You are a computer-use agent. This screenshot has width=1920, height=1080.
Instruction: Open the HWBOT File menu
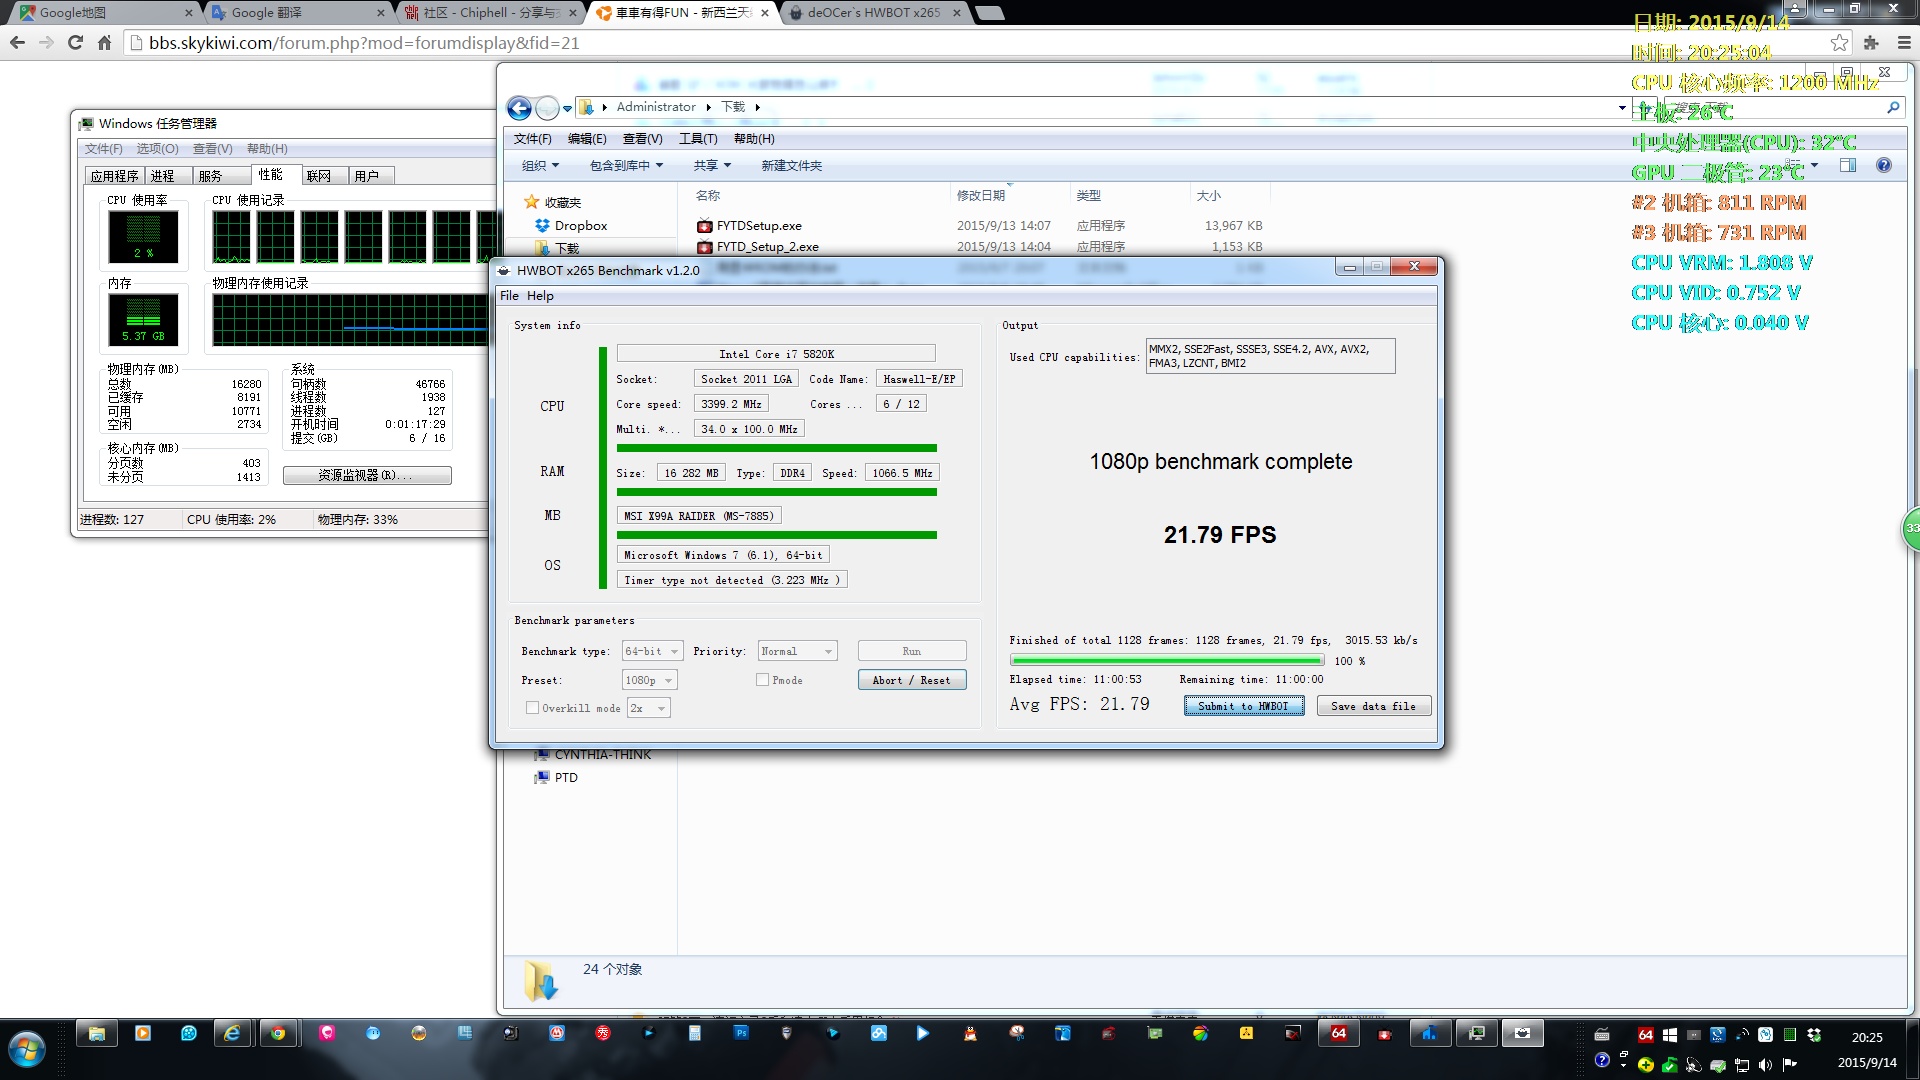pyautogui.click(x=509, y=296)
